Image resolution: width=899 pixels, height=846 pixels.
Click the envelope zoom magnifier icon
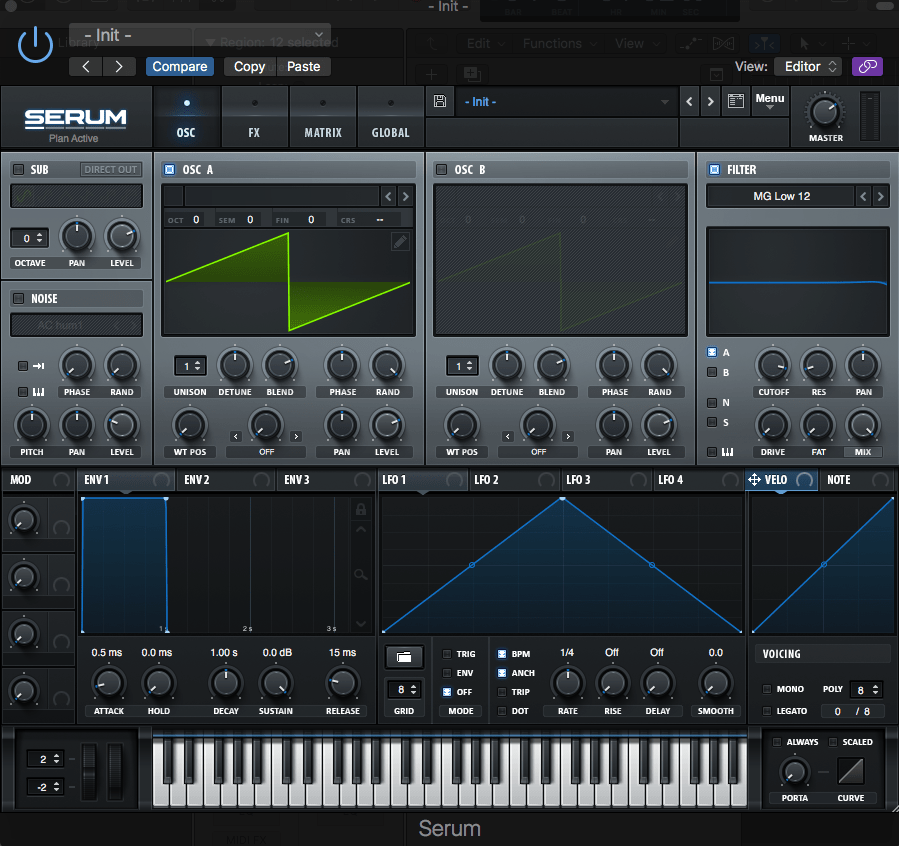360,574
